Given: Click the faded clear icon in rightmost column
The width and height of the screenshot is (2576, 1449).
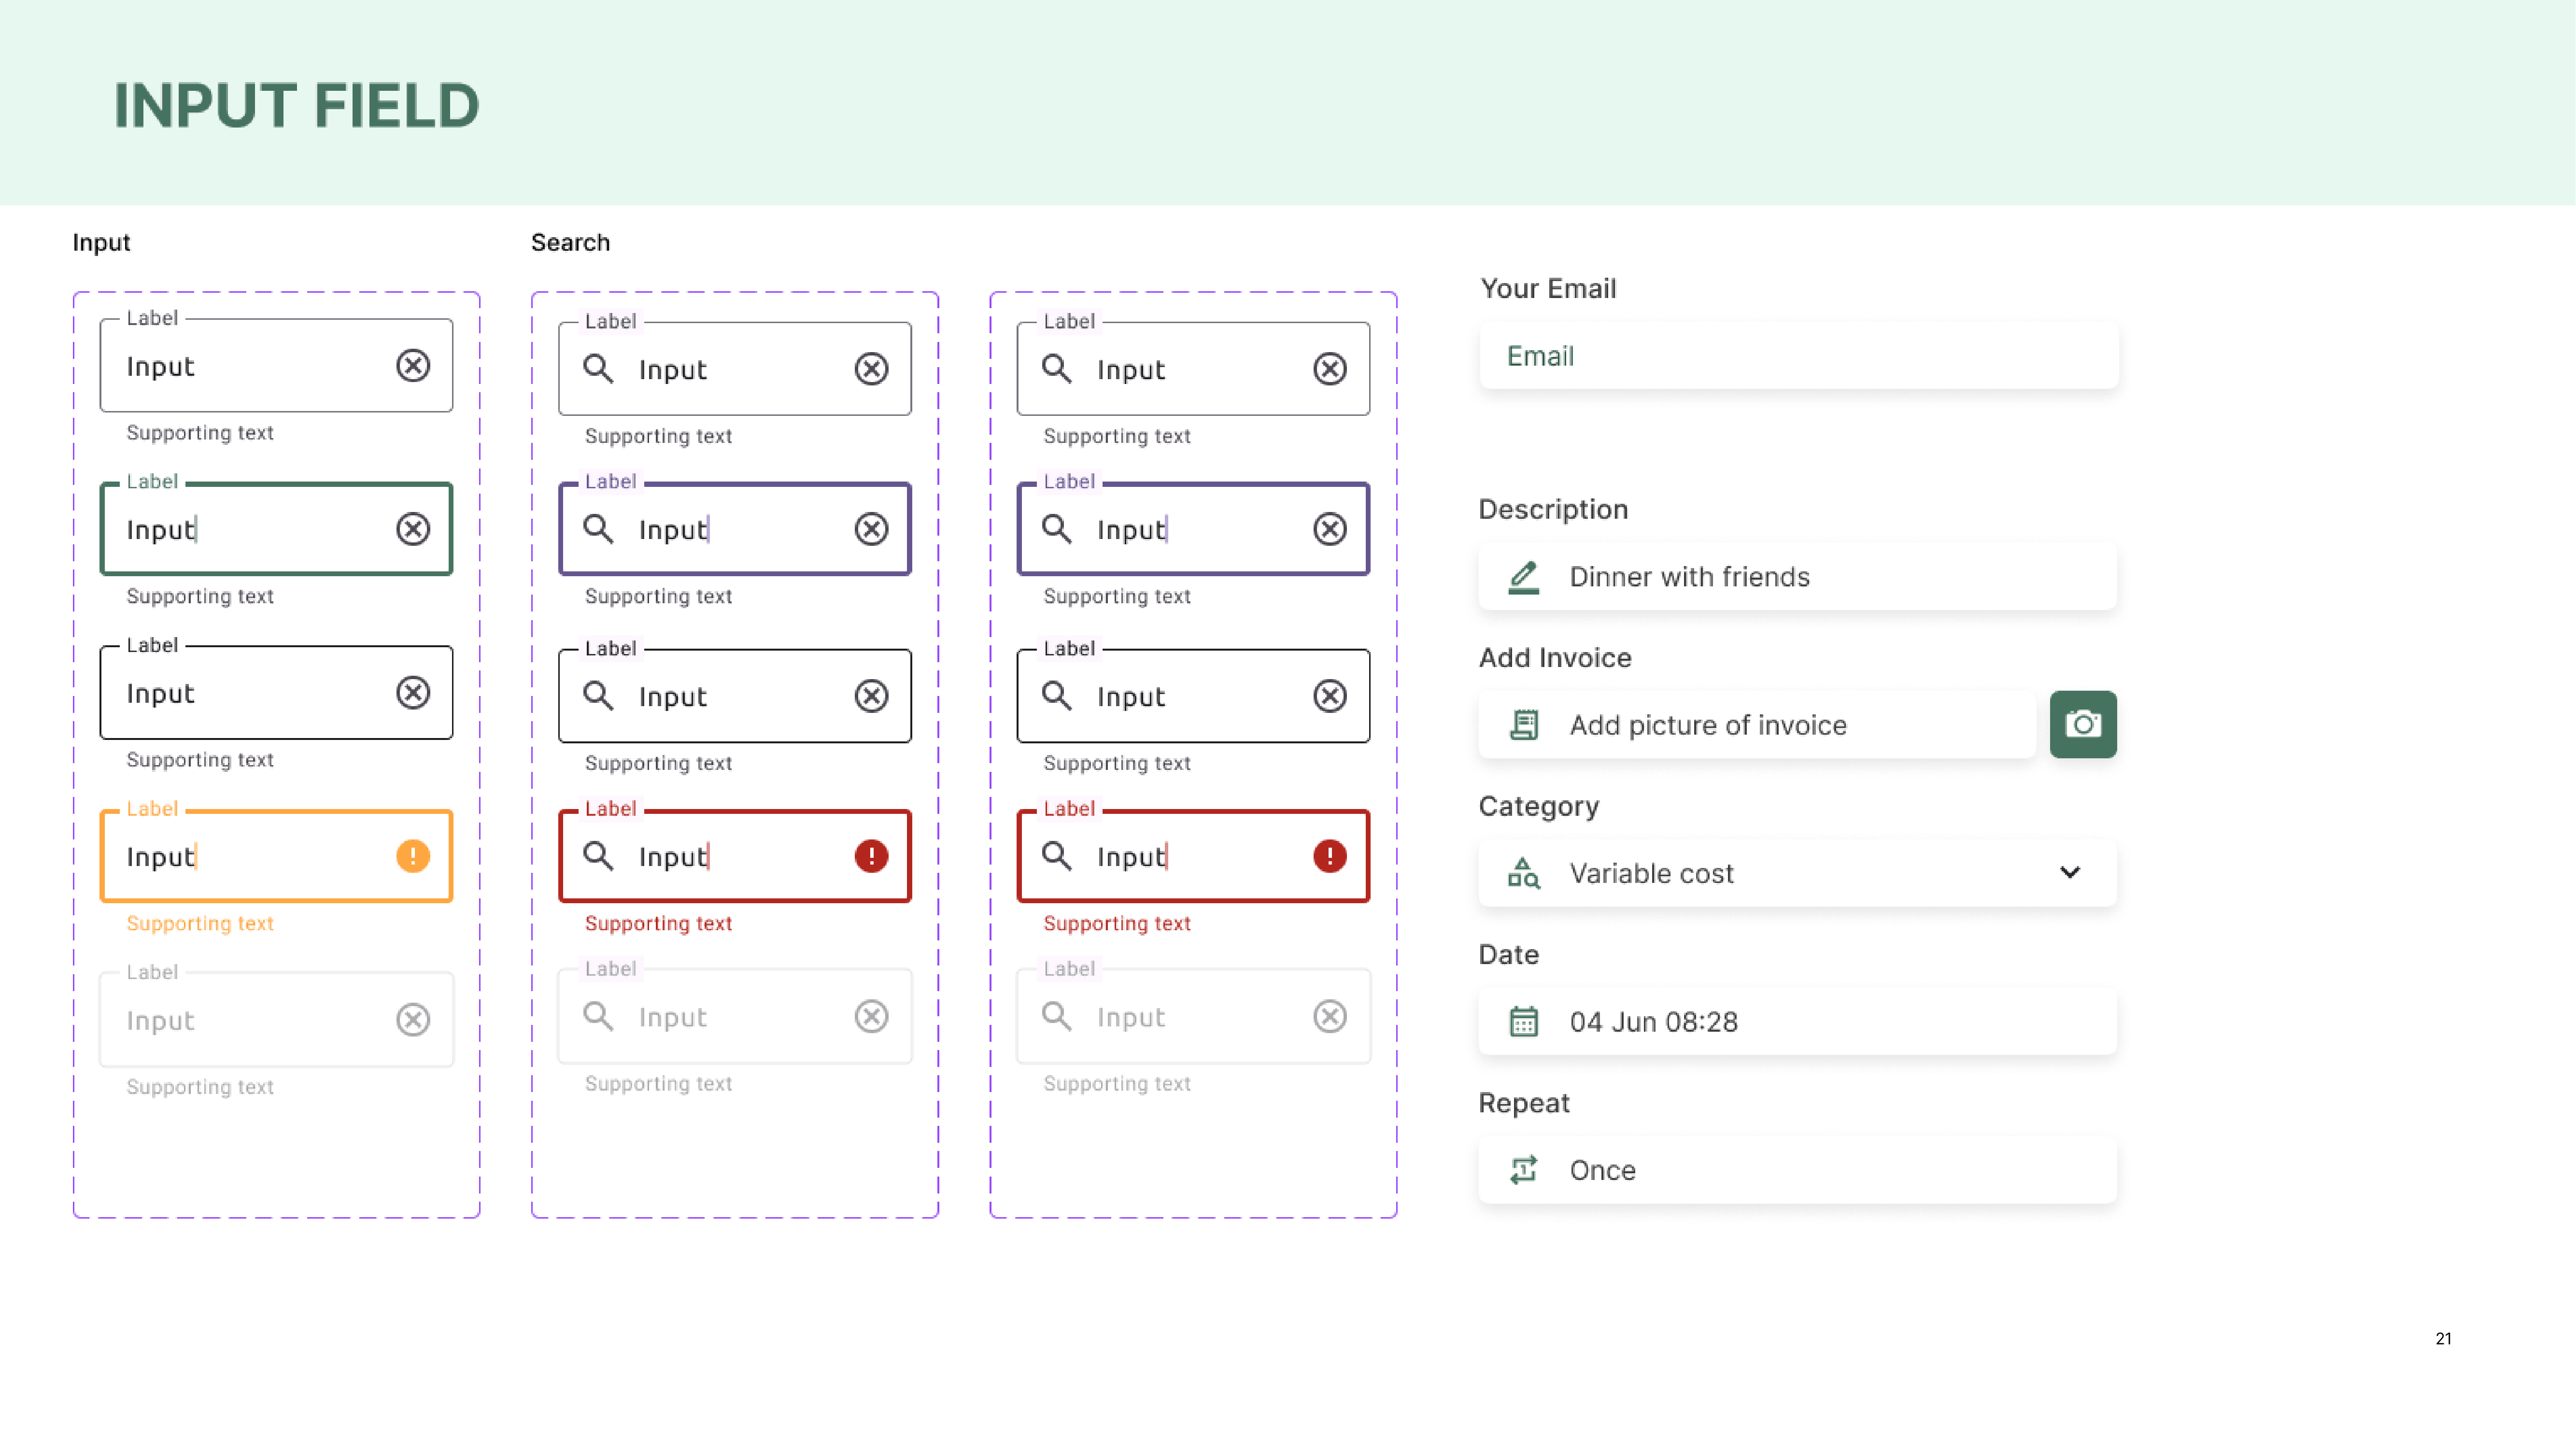Looking at the screenshot, I should pyautogui.click(x=1330, y=1017).
